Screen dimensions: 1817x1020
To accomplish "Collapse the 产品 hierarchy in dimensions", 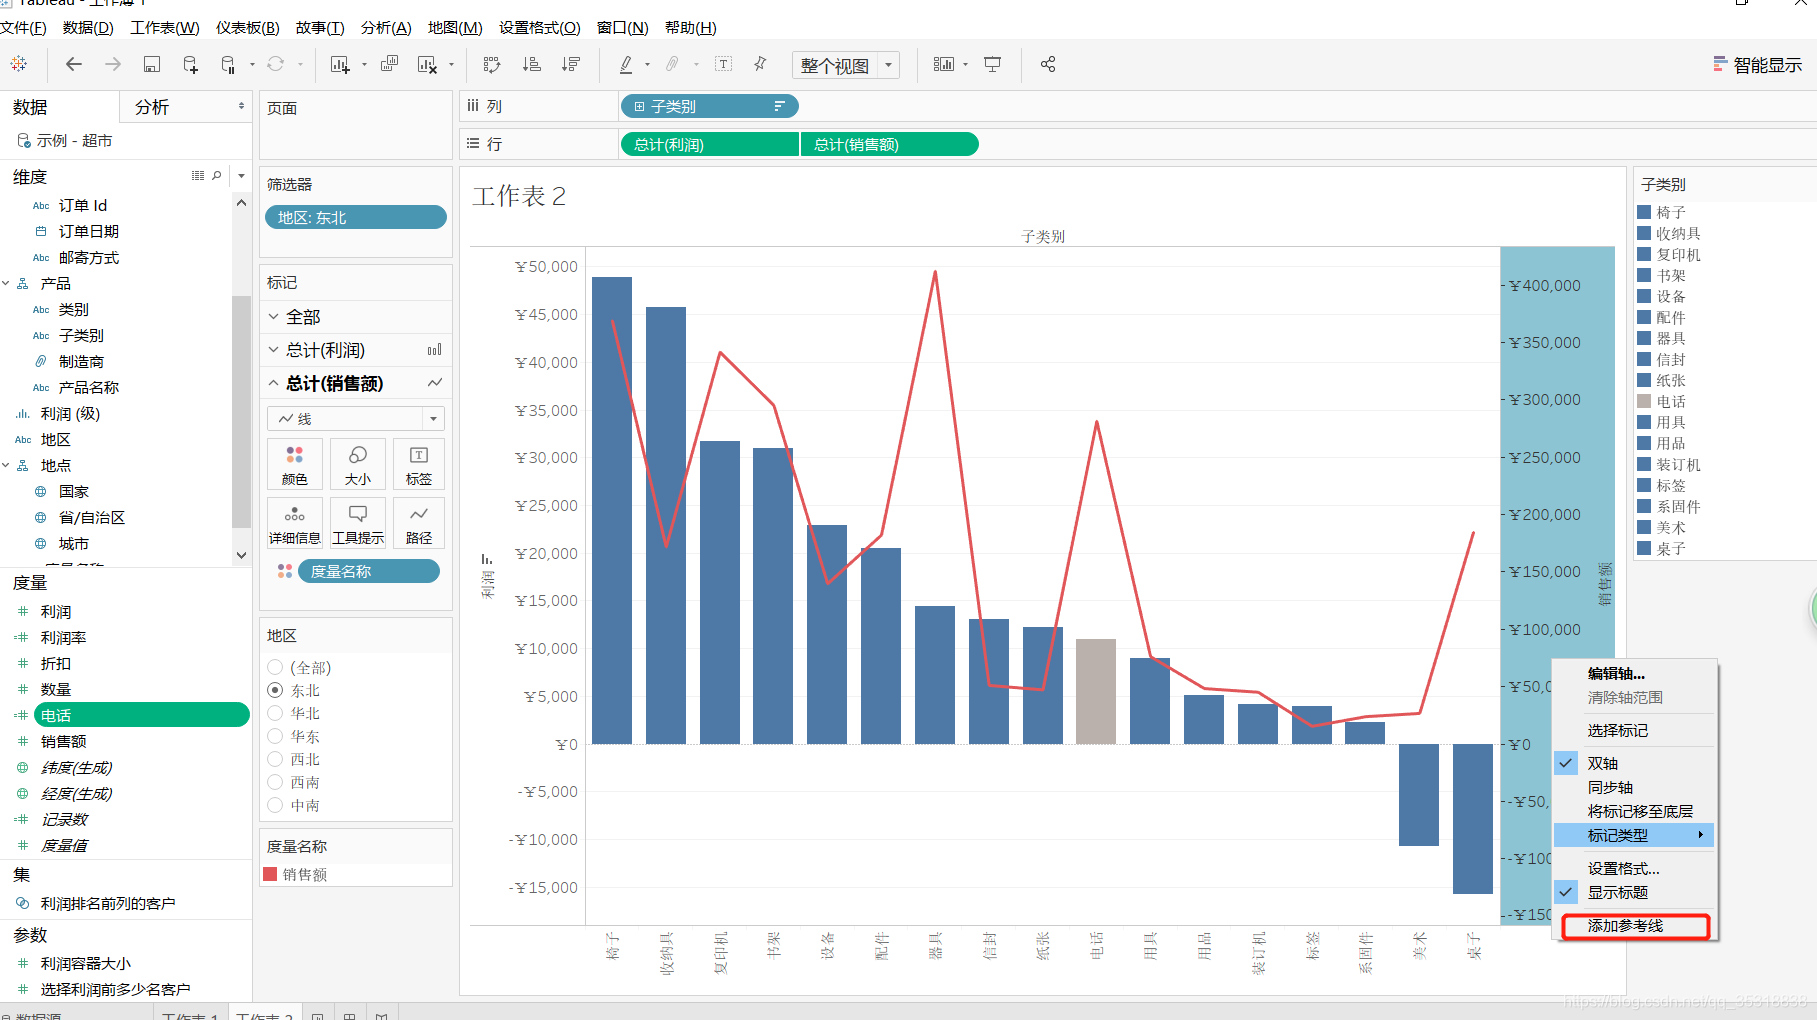I will click(x=6, y=284).
